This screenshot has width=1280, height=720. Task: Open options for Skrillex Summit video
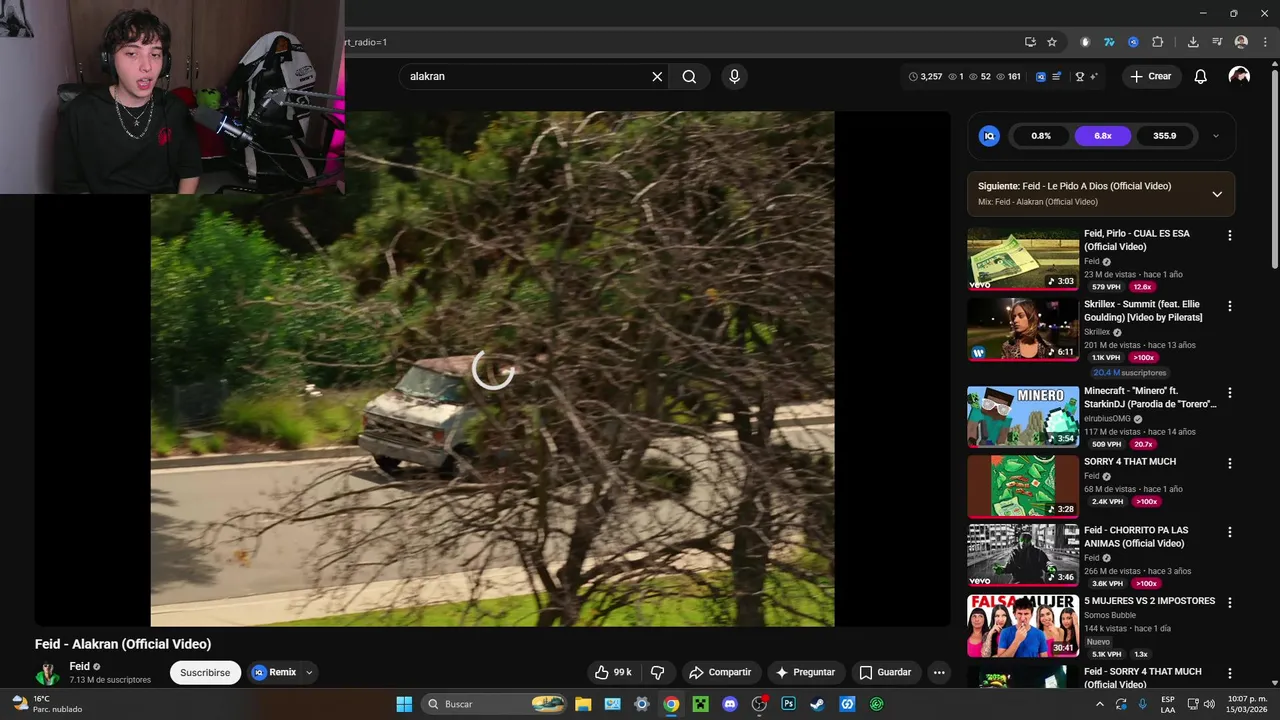[x=1230, y=306]
